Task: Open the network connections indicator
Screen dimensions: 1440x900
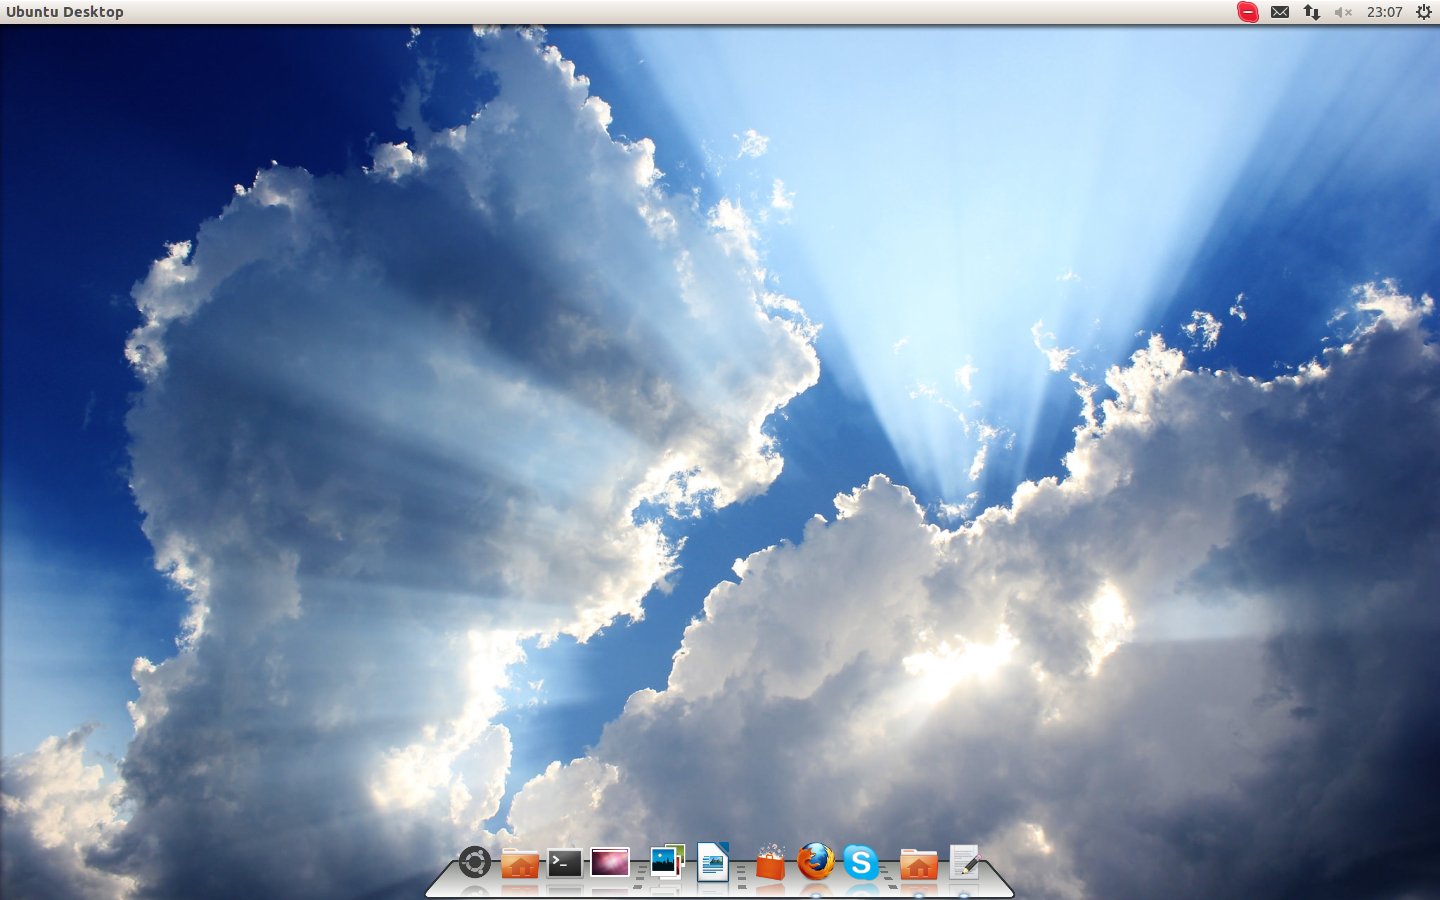Action: [x=1311, y=12]
